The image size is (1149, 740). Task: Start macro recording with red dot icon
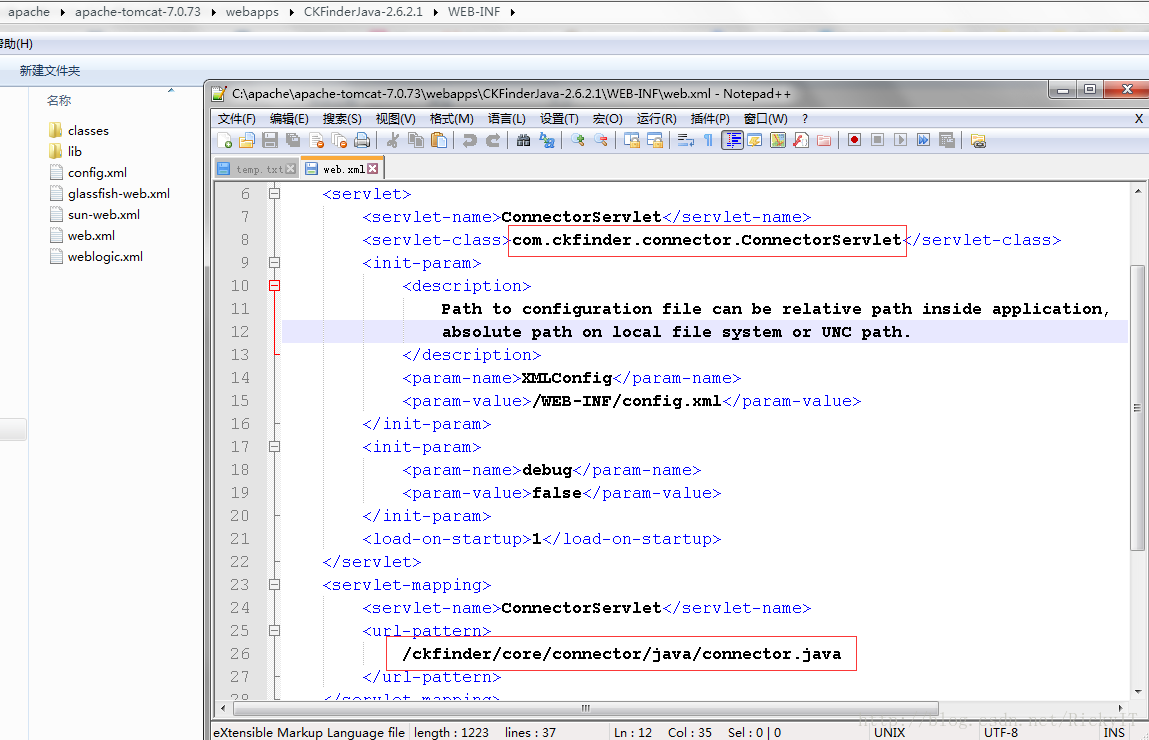pyautogui.click(x=854, y=141)
